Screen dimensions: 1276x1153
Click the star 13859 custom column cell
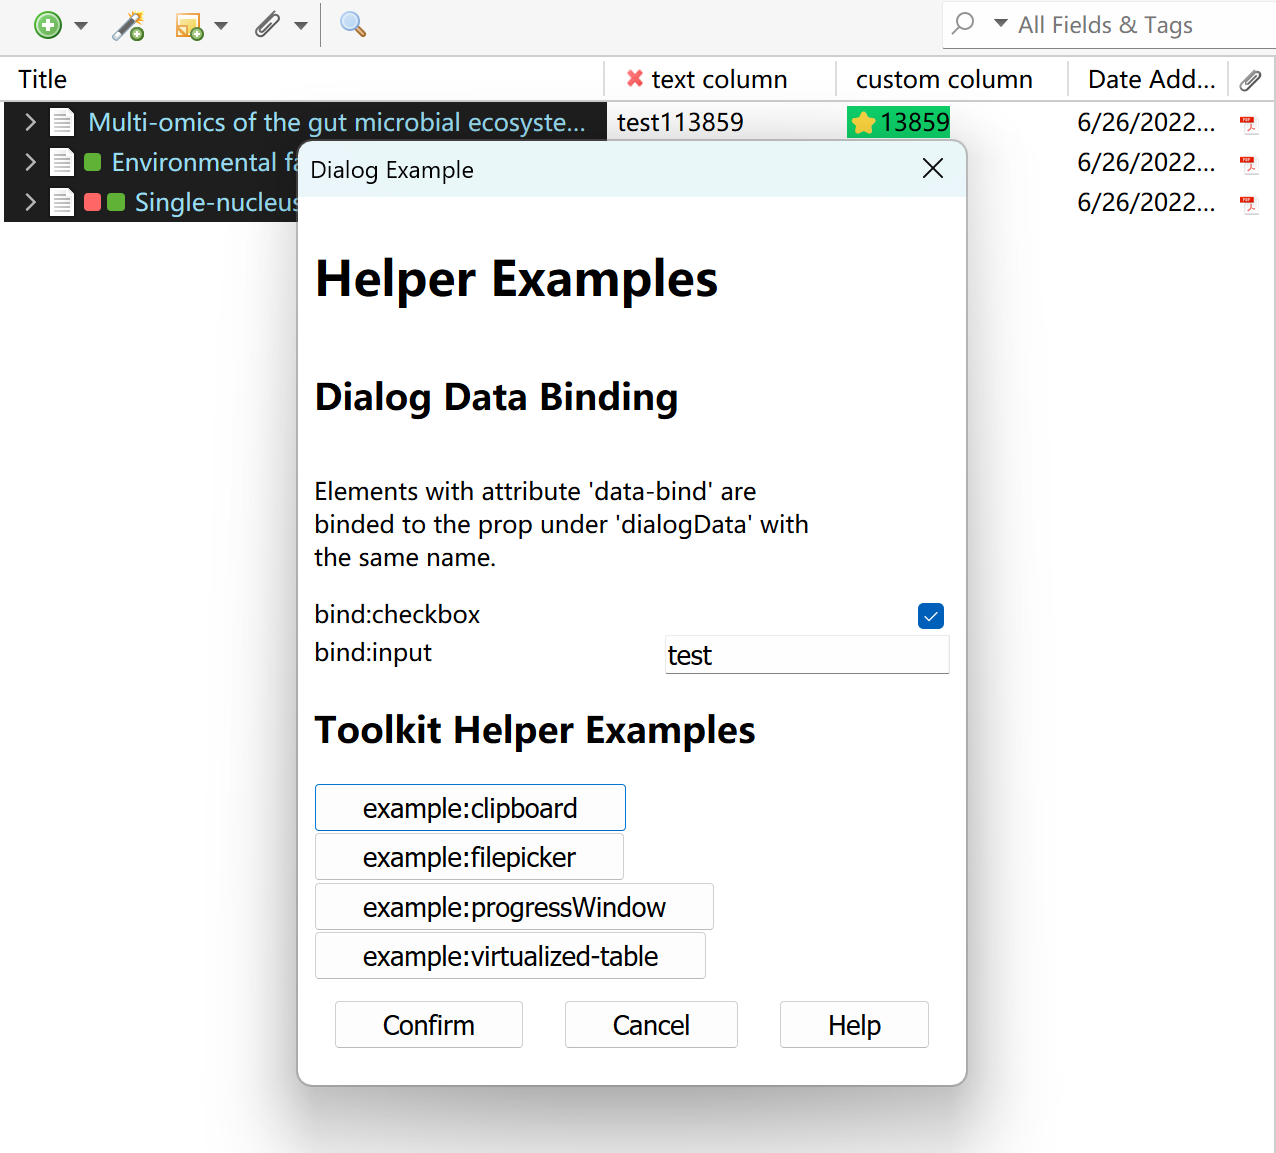point(898,122)
